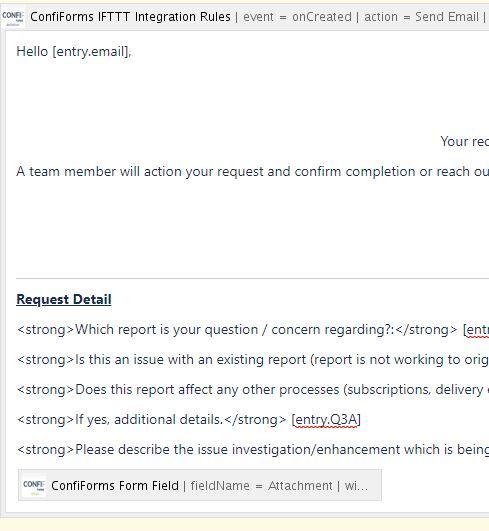Select the ConfiForms Form Field Attachment macro
This screenshot has height=531, width=489.
click(x=200, y=485)
